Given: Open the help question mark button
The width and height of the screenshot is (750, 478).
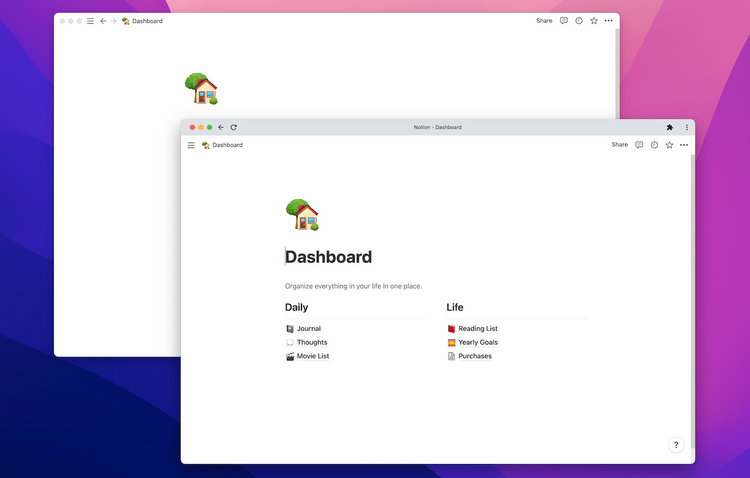Looking at the screenshot, I should pos(676,445).
